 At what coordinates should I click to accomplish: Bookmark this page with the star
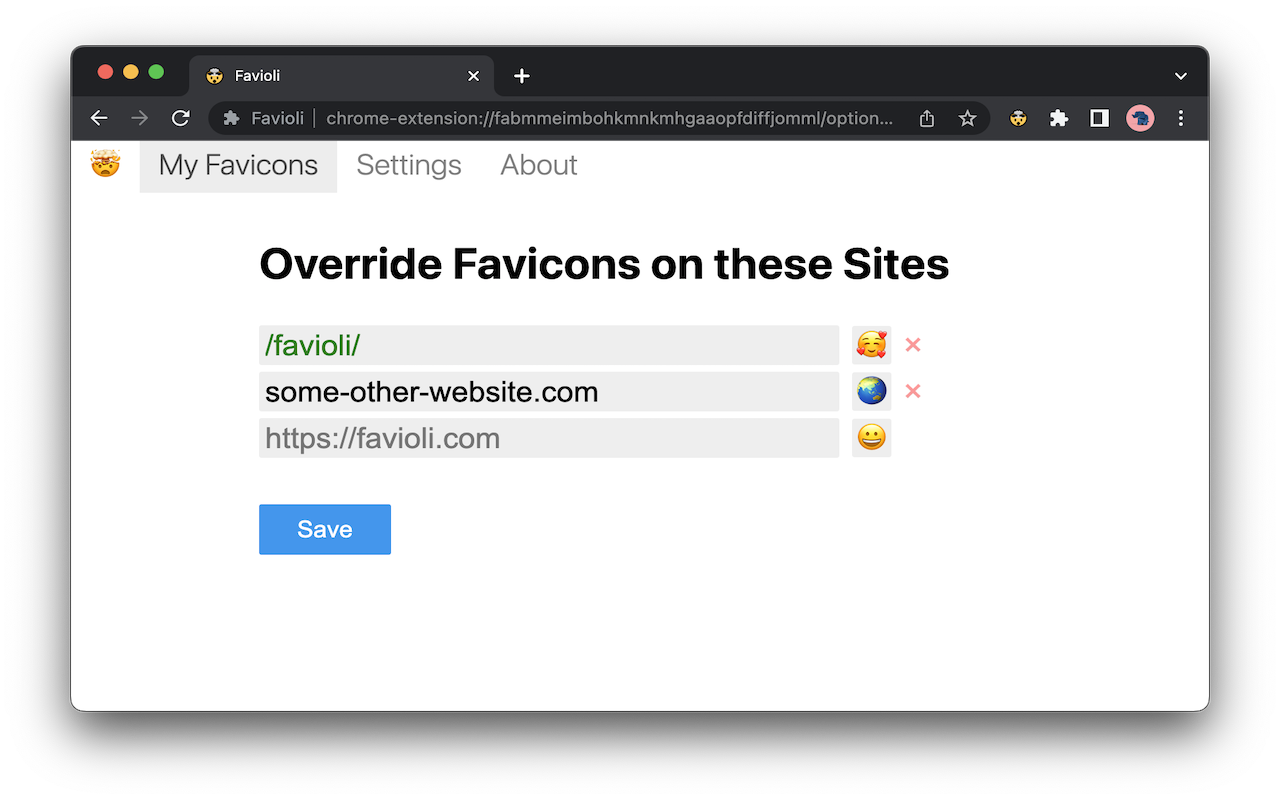[x=967, y=118]
